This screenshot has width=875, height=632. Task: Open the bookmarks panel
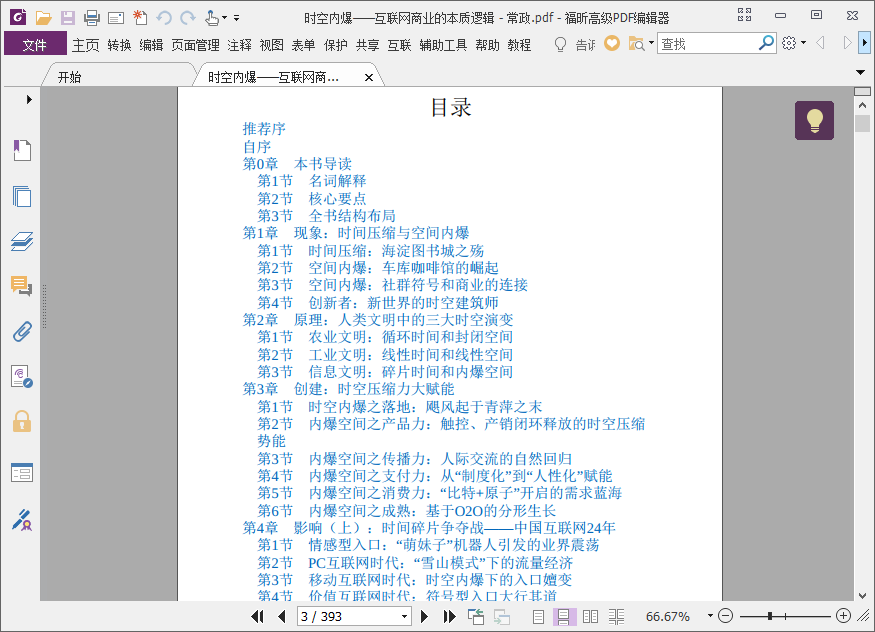22,150
